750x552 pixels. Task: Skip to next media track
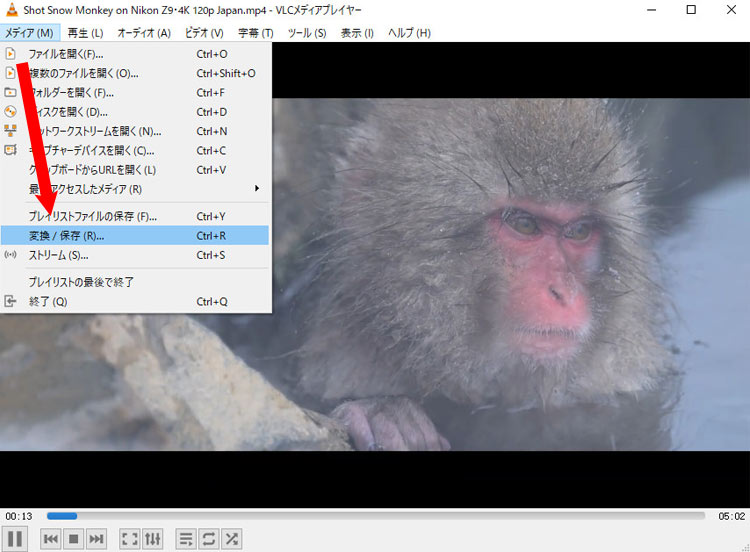[96, 539]
